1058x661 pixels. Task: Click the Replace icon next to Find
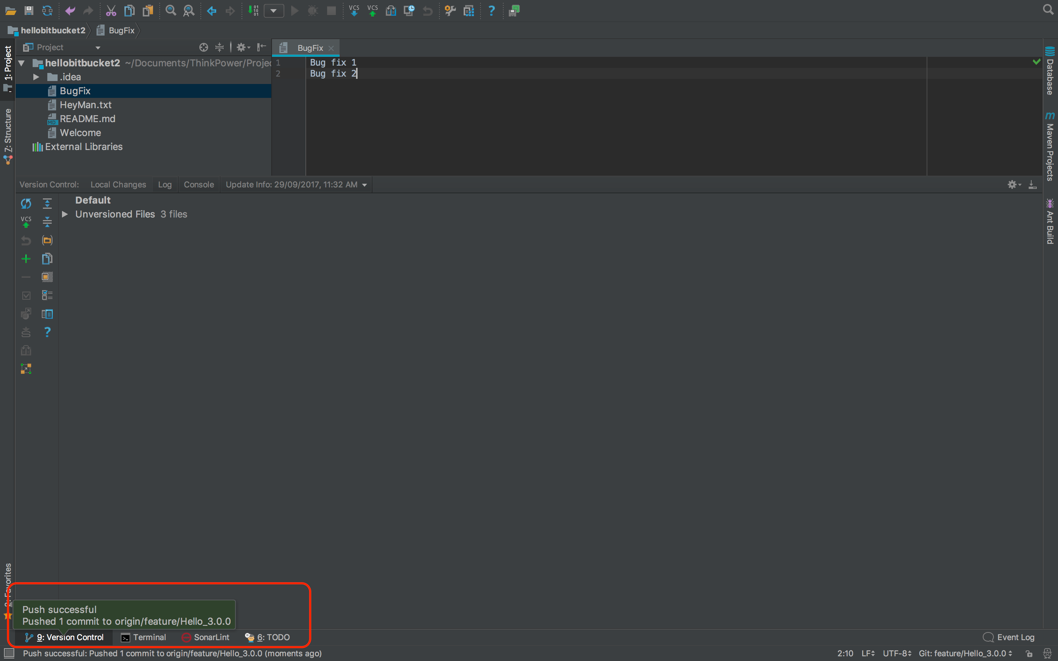(x=189, y=11)
